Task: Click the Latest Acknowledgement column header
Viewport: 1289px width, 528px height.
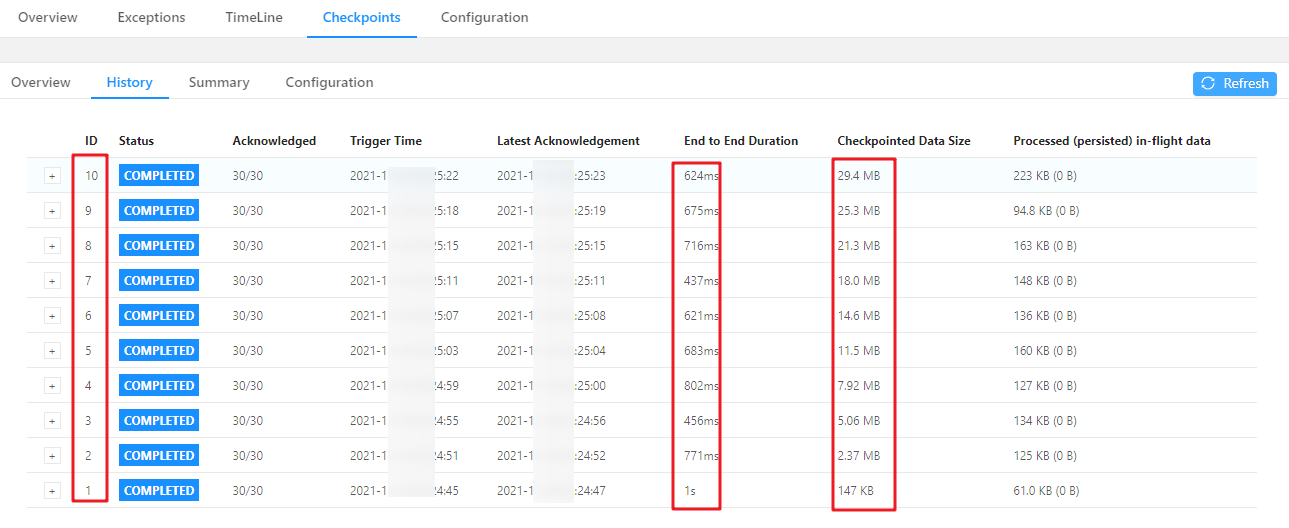Action: tap(568, 141)
